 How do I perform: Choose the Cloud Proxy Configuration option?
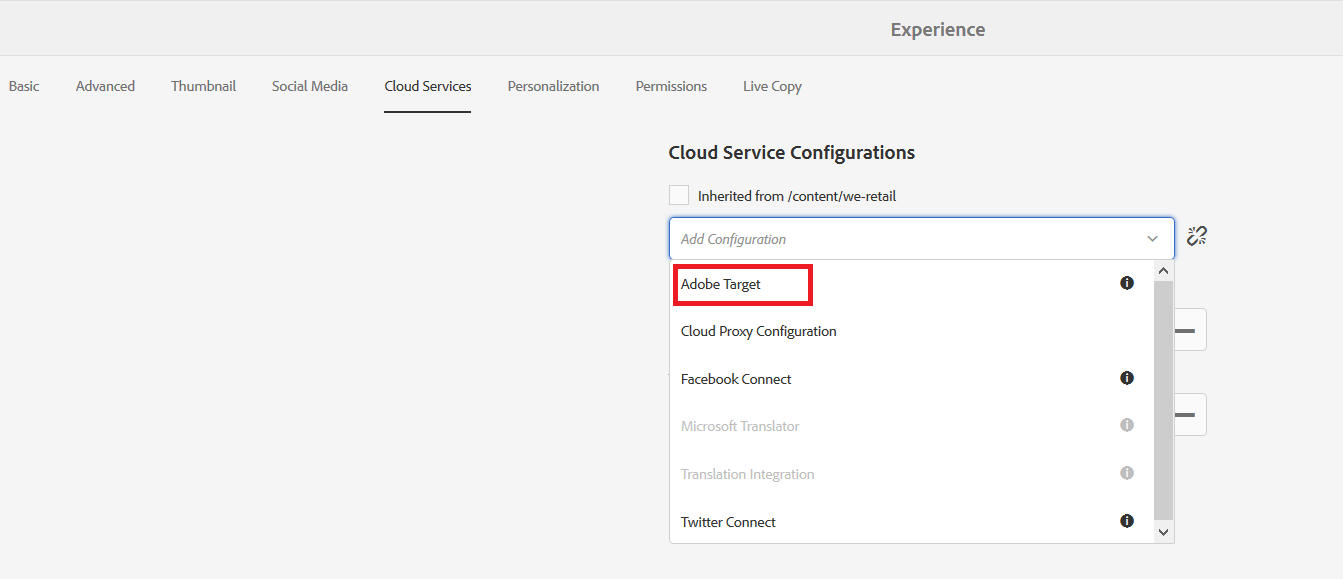pyautogui.click(x=758, y=331)
